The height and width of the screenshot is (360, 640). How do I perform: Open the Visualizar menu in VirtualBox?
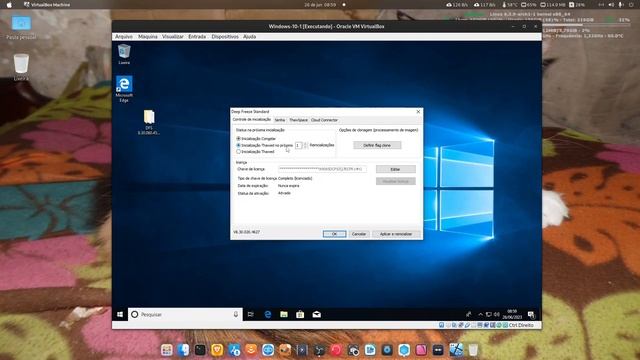[173, 37]
